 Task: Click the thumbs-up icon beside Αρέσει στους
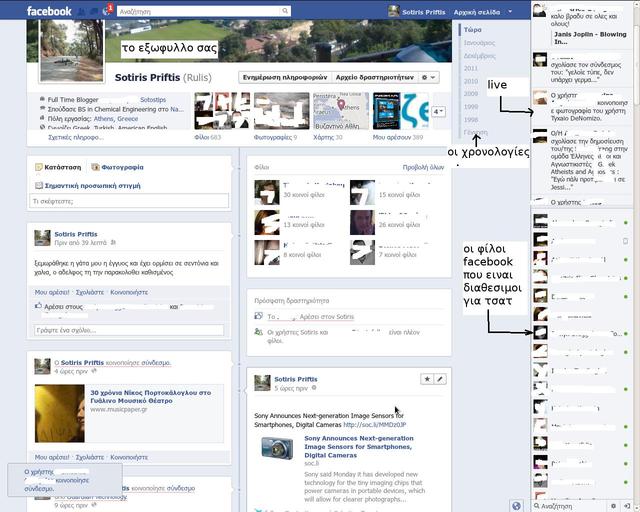tap(38, 306)
